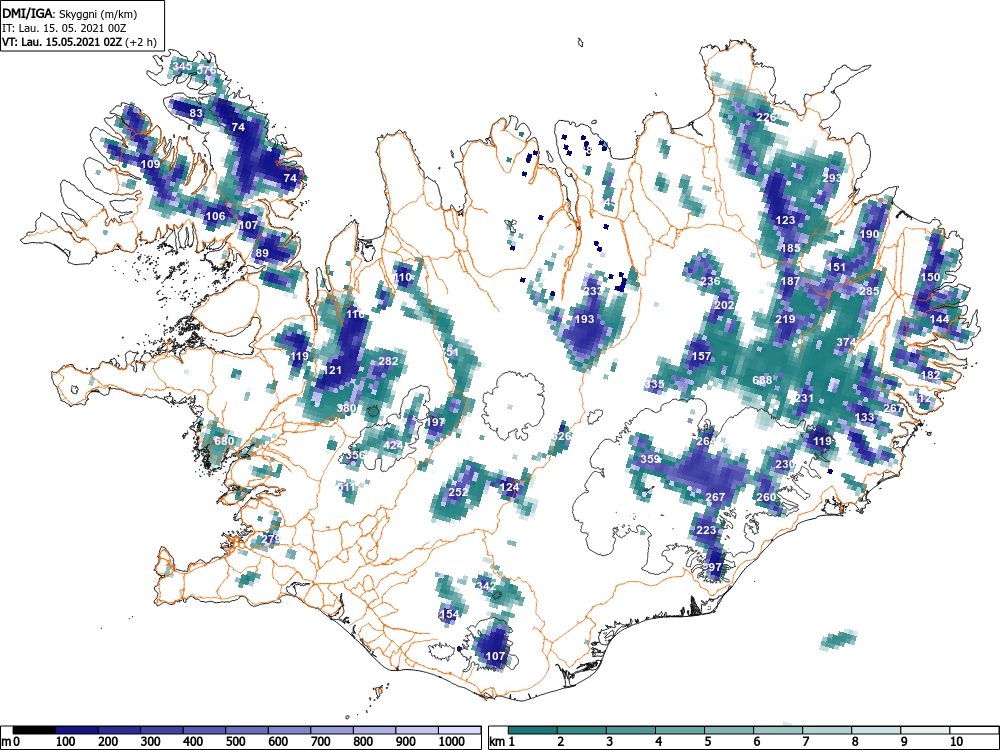The height and width of the screenshot is (750, 1000).
Task: Click the '123' visibility value
Action: pyautogui.click(x=785, y=220)
